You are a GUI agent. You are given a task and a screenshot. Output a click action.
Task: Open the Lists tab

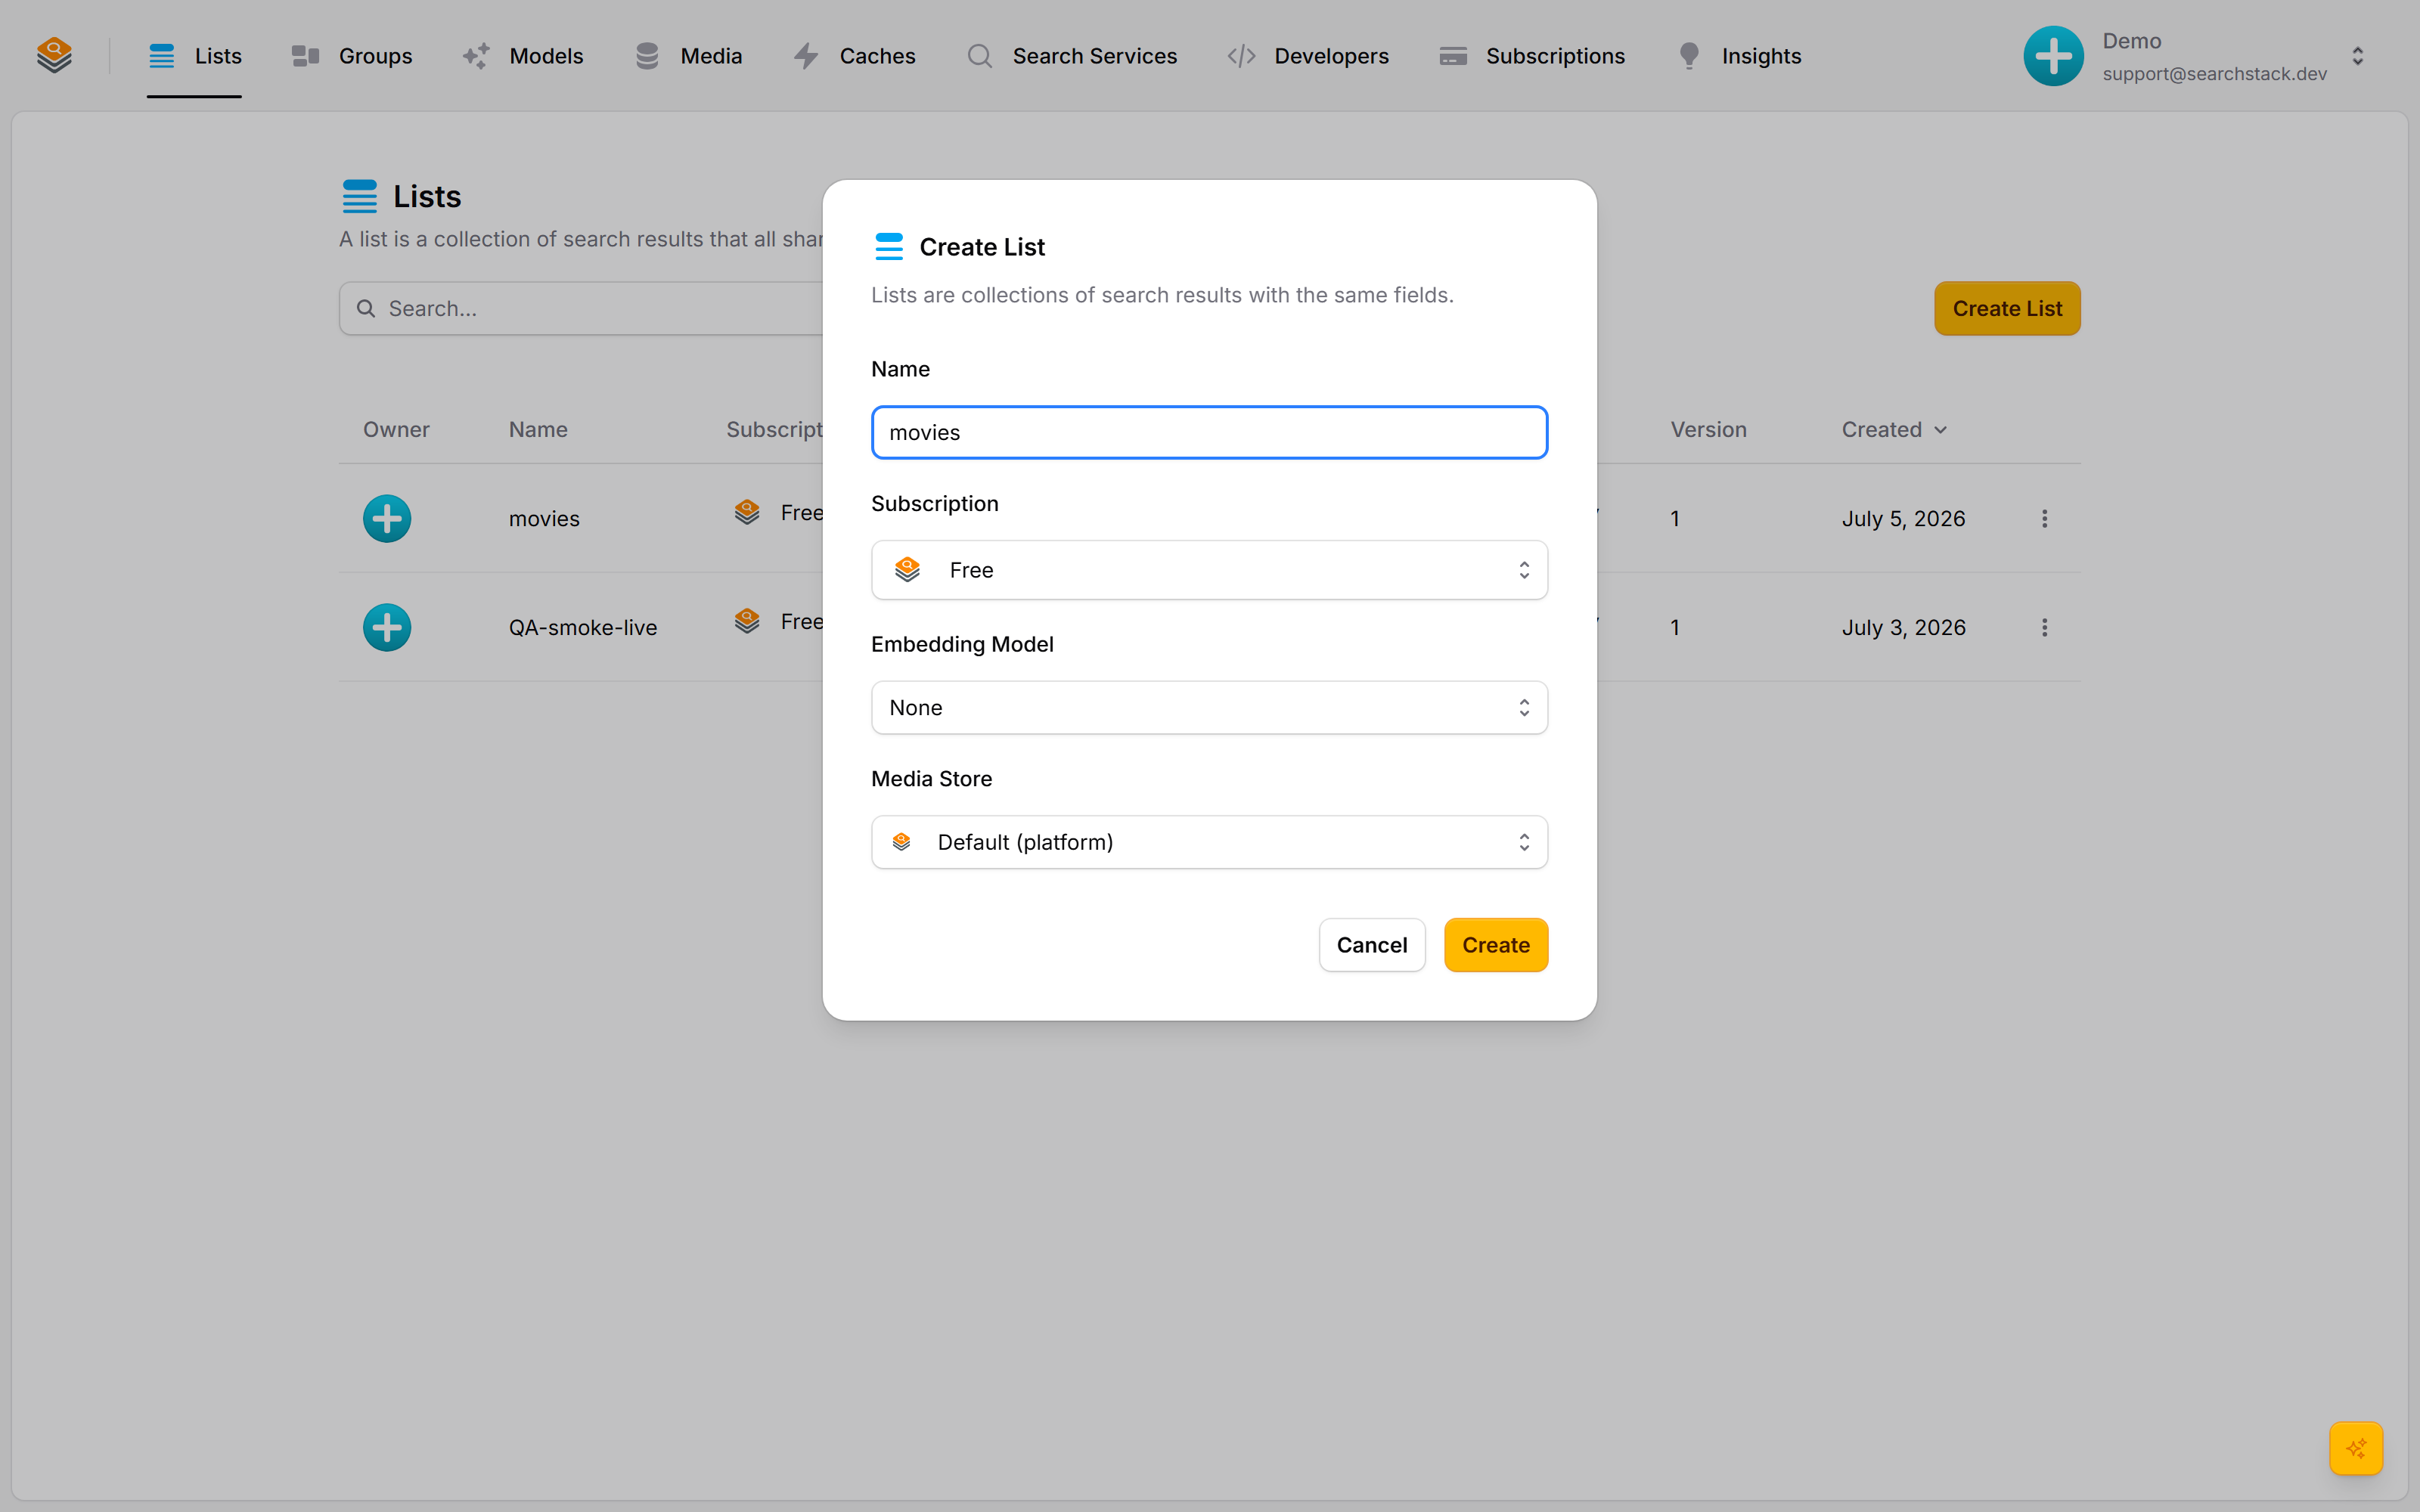point(194,56)
